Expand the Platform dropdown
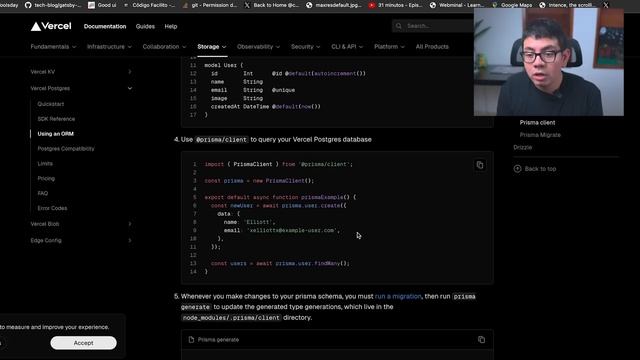 (389, 47)
